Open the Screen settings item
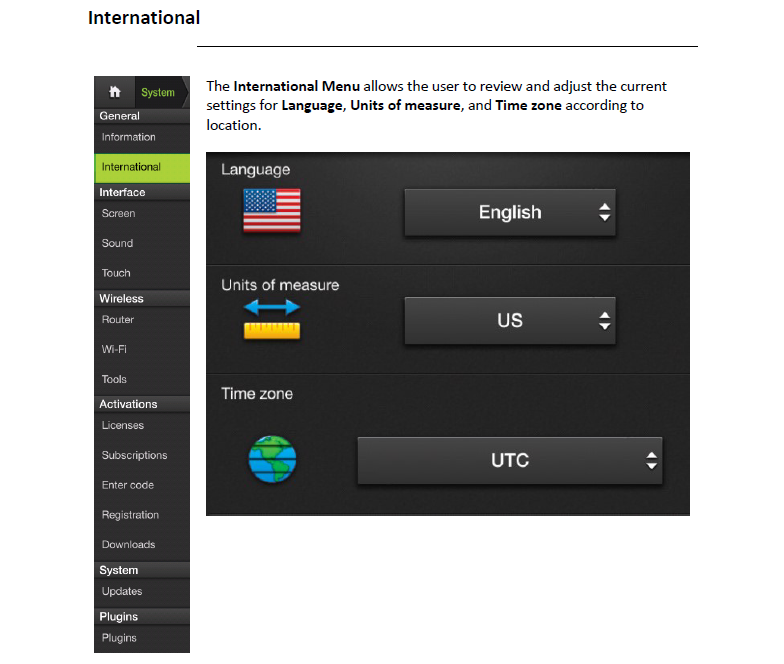This screenshot has width=784, height=664. [142, 214]
